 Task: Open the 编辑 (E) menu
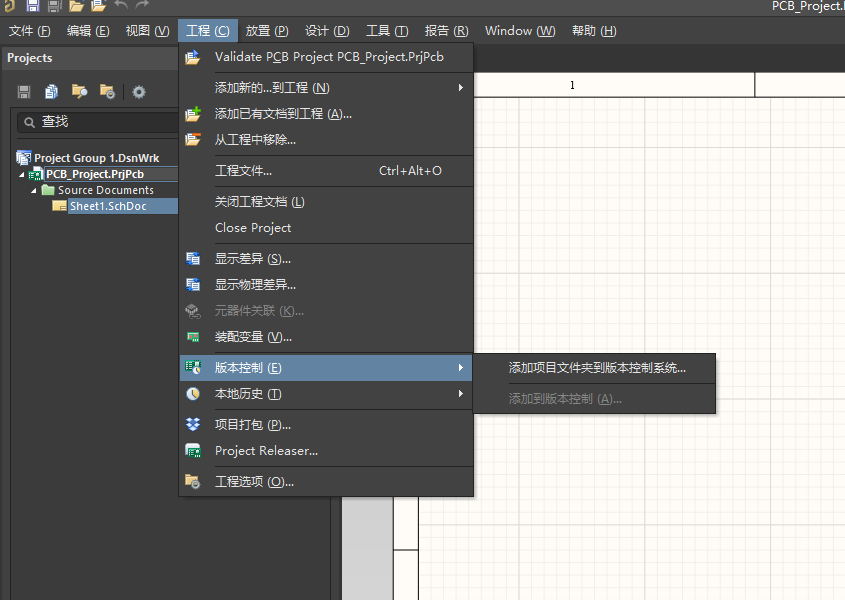(x=88, y=31)
